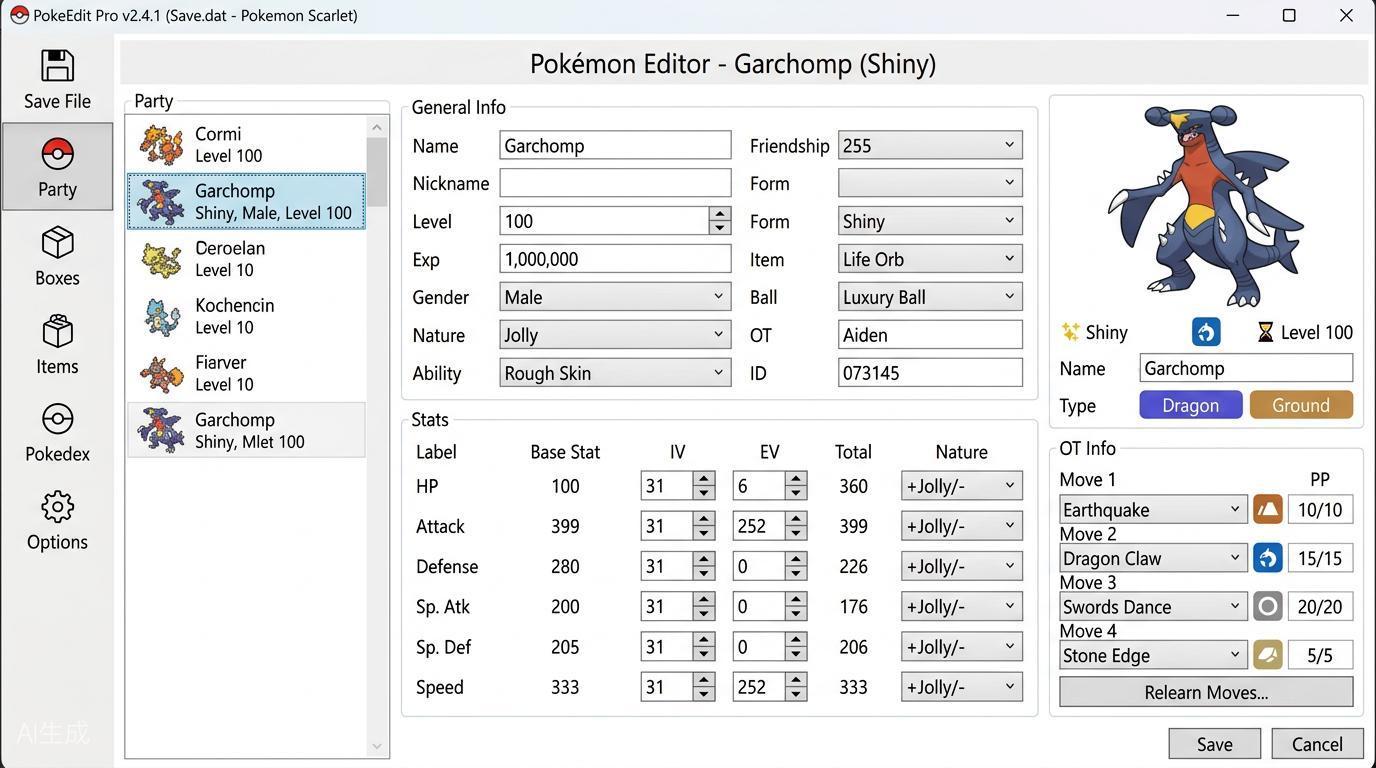
Task: Select Garchomp Shiny, Mlet 100 party entry
Action: point(246,430)
